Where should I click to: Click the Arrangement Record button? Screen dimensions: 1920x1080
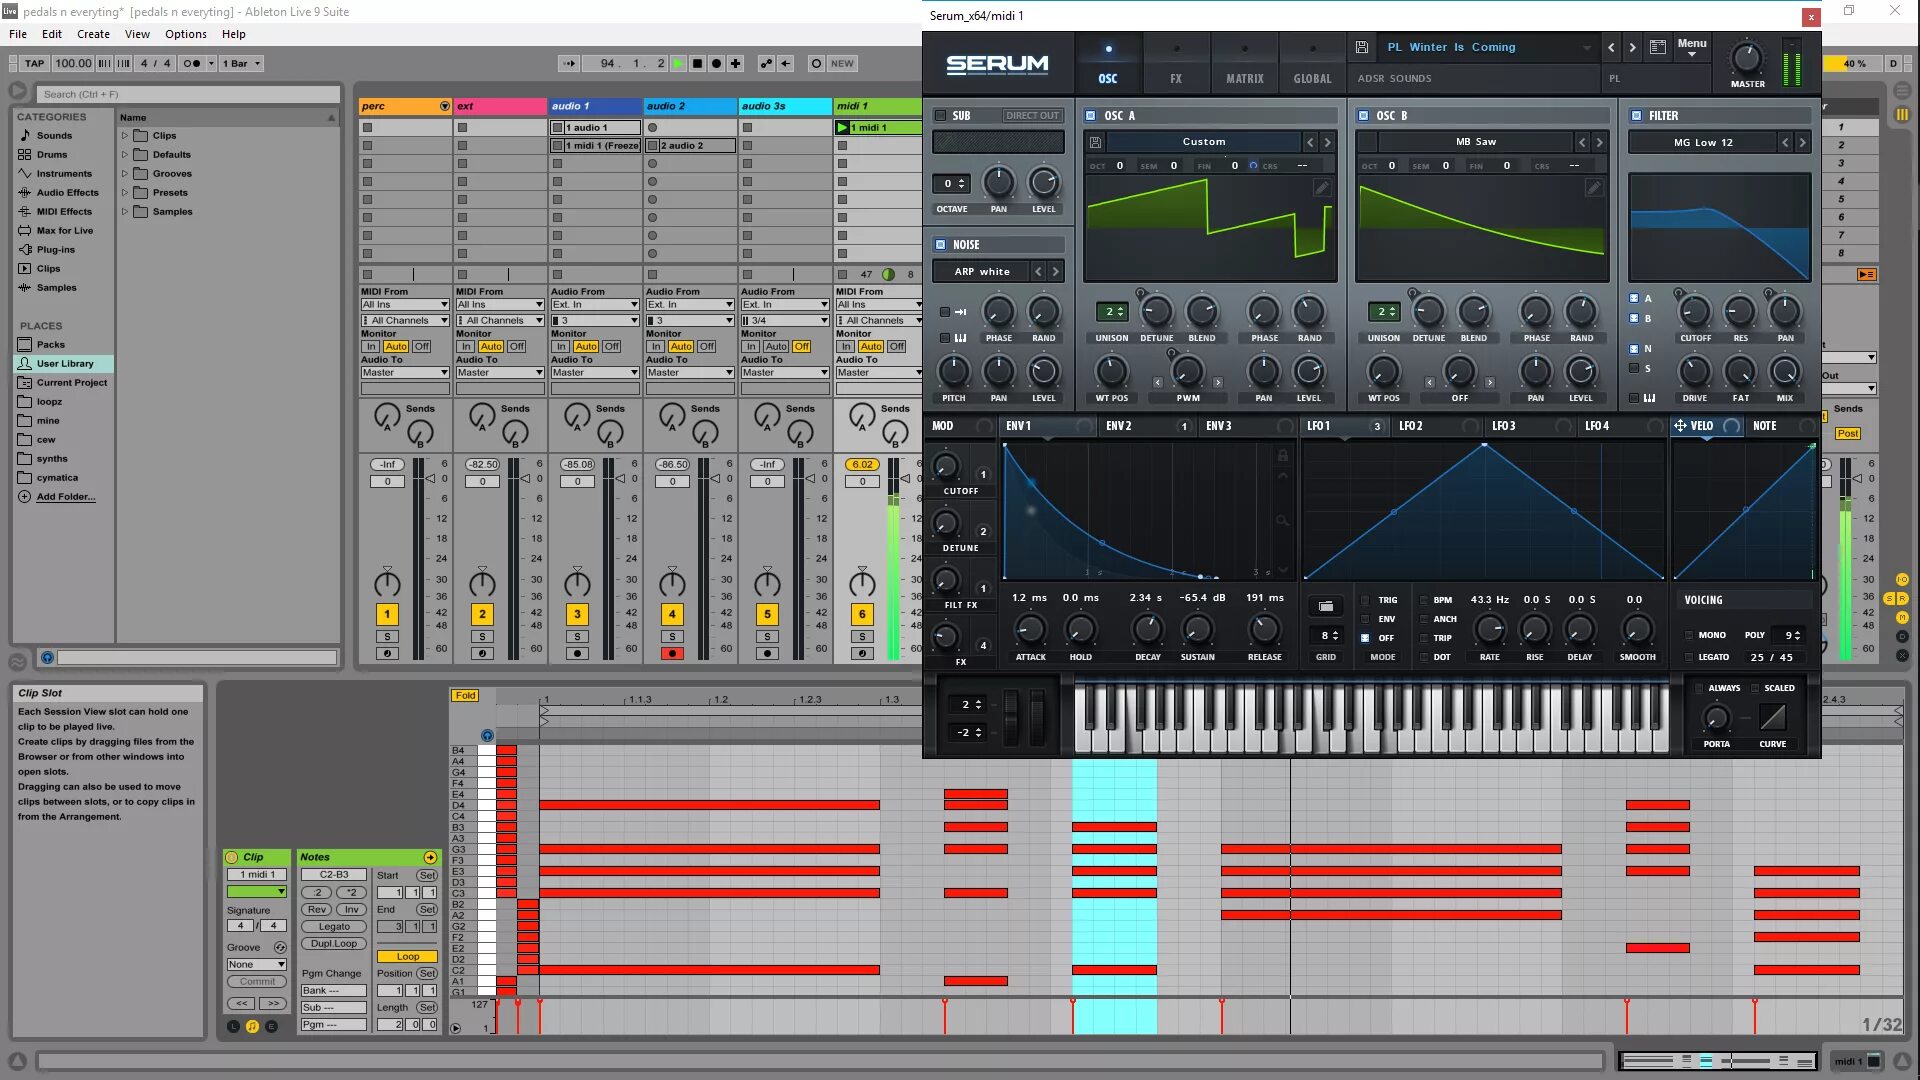click(x=716, y=63)
